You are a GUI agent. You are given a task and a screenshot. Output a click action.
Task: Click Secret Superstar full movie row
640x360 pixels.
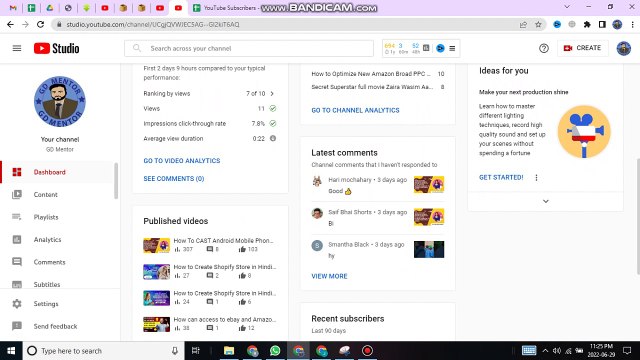pyautogui.click(x=378, y=87)
